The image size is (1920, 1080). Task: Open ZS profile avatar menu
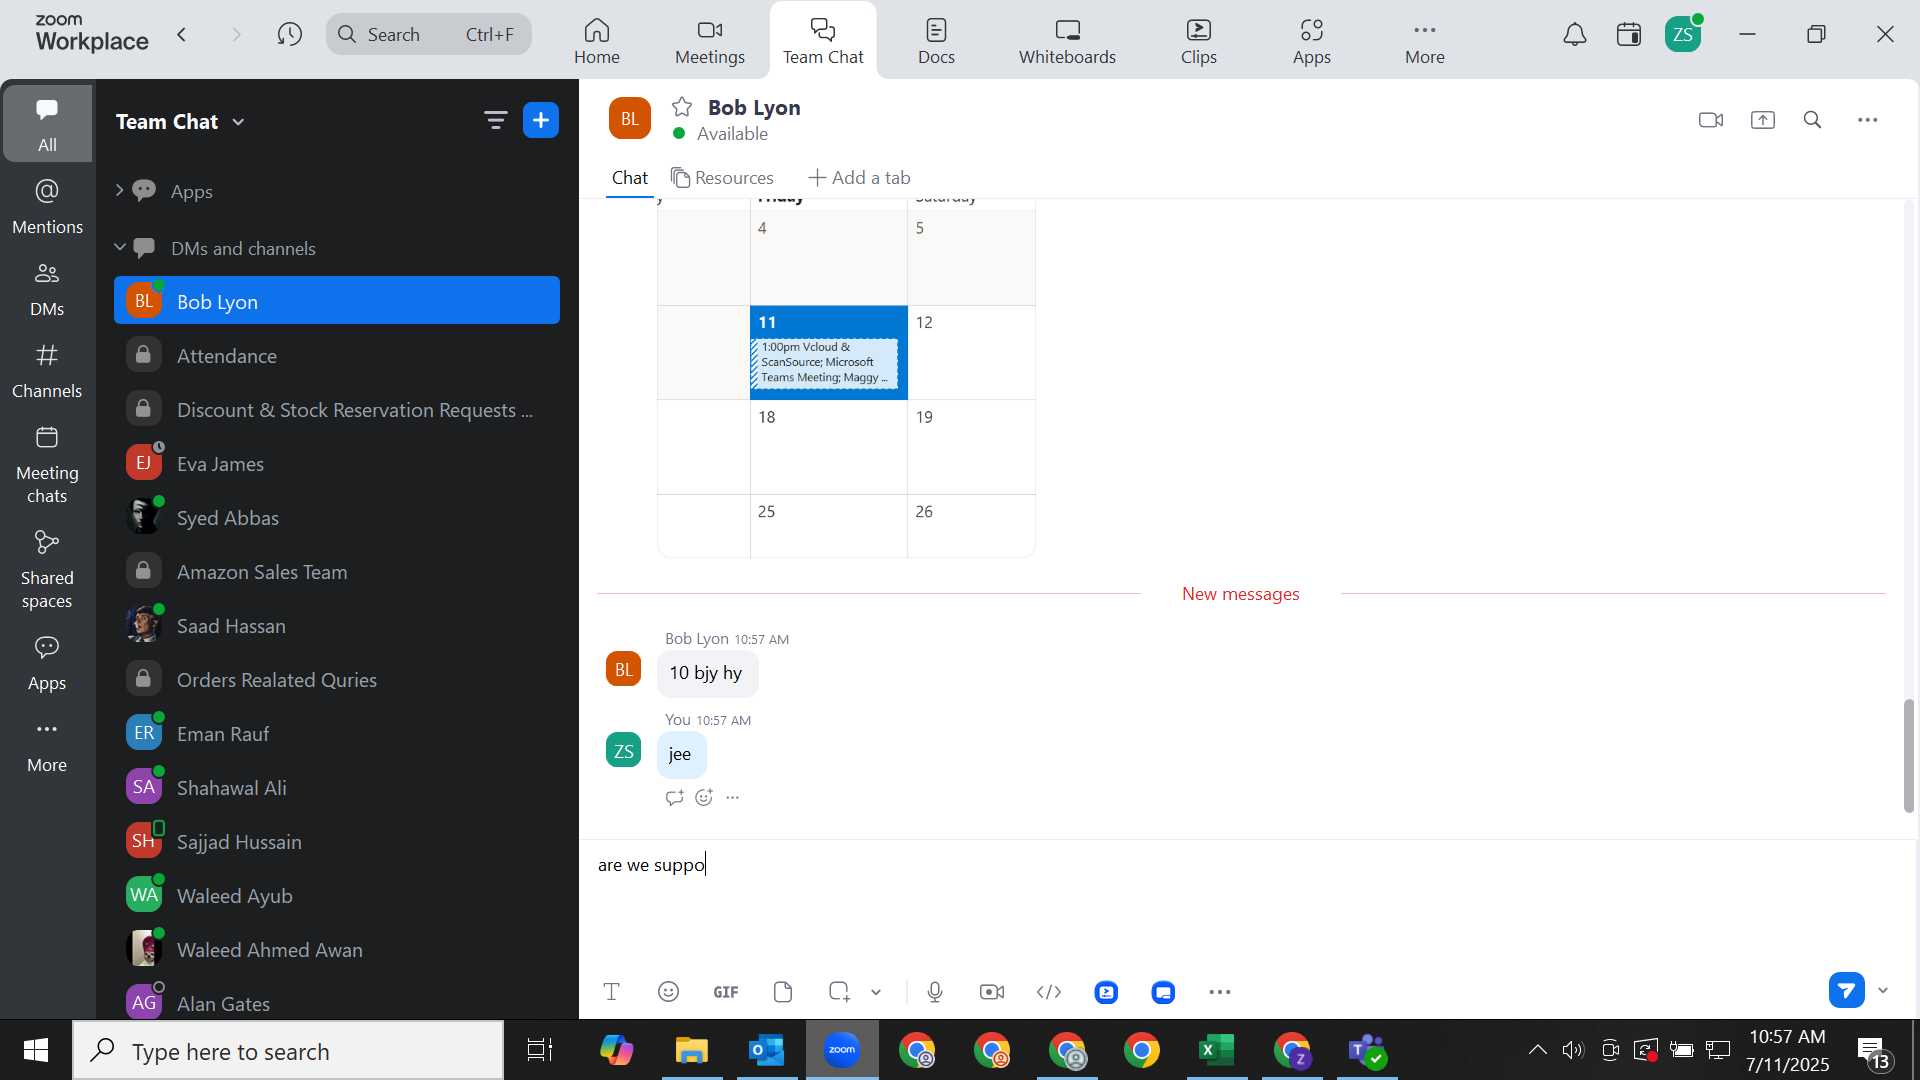[1683, 35]
